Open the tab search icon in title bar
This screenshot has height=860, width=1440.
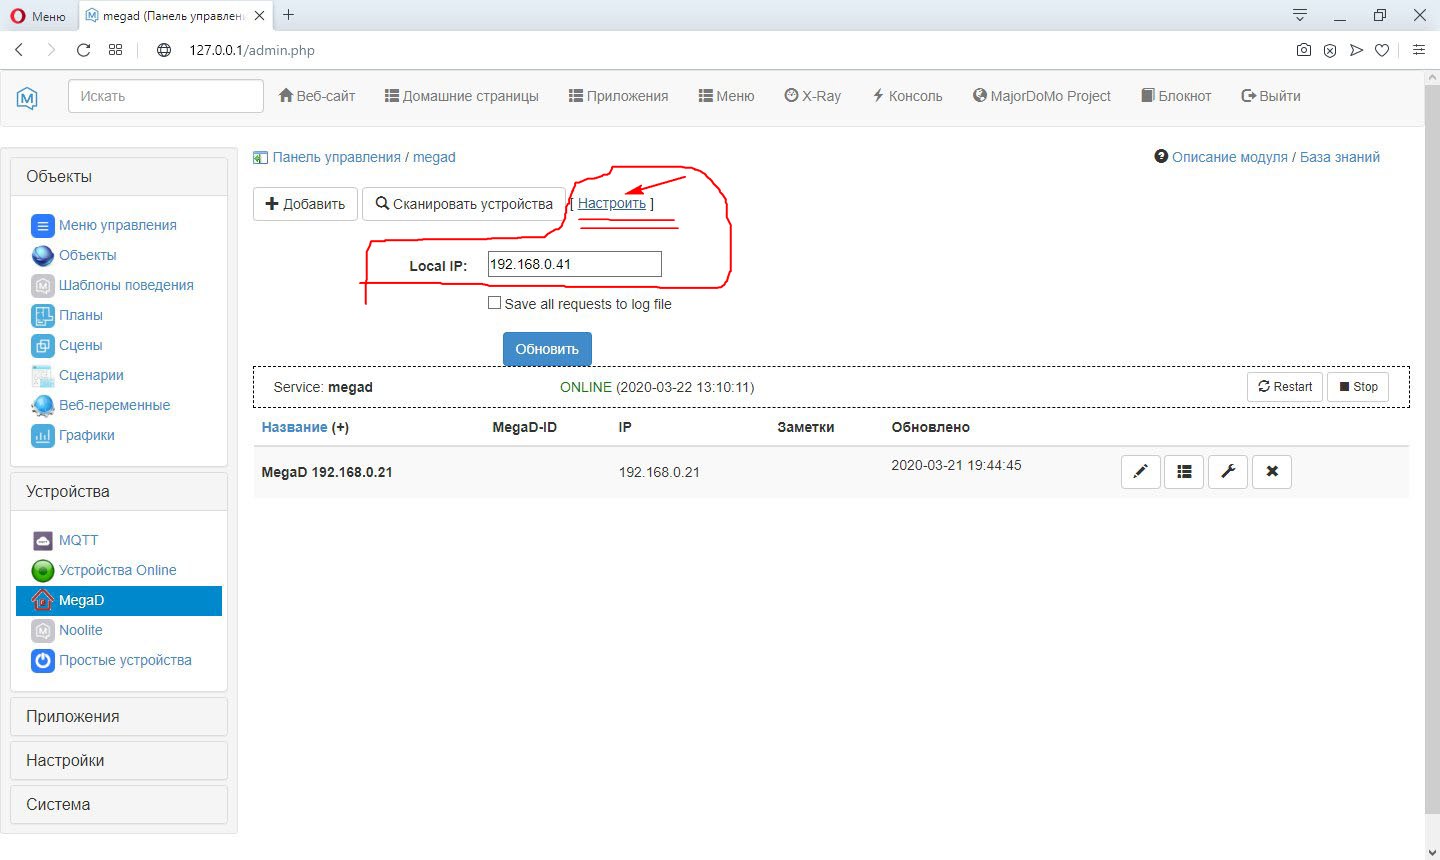click(x=1299, y=15)
